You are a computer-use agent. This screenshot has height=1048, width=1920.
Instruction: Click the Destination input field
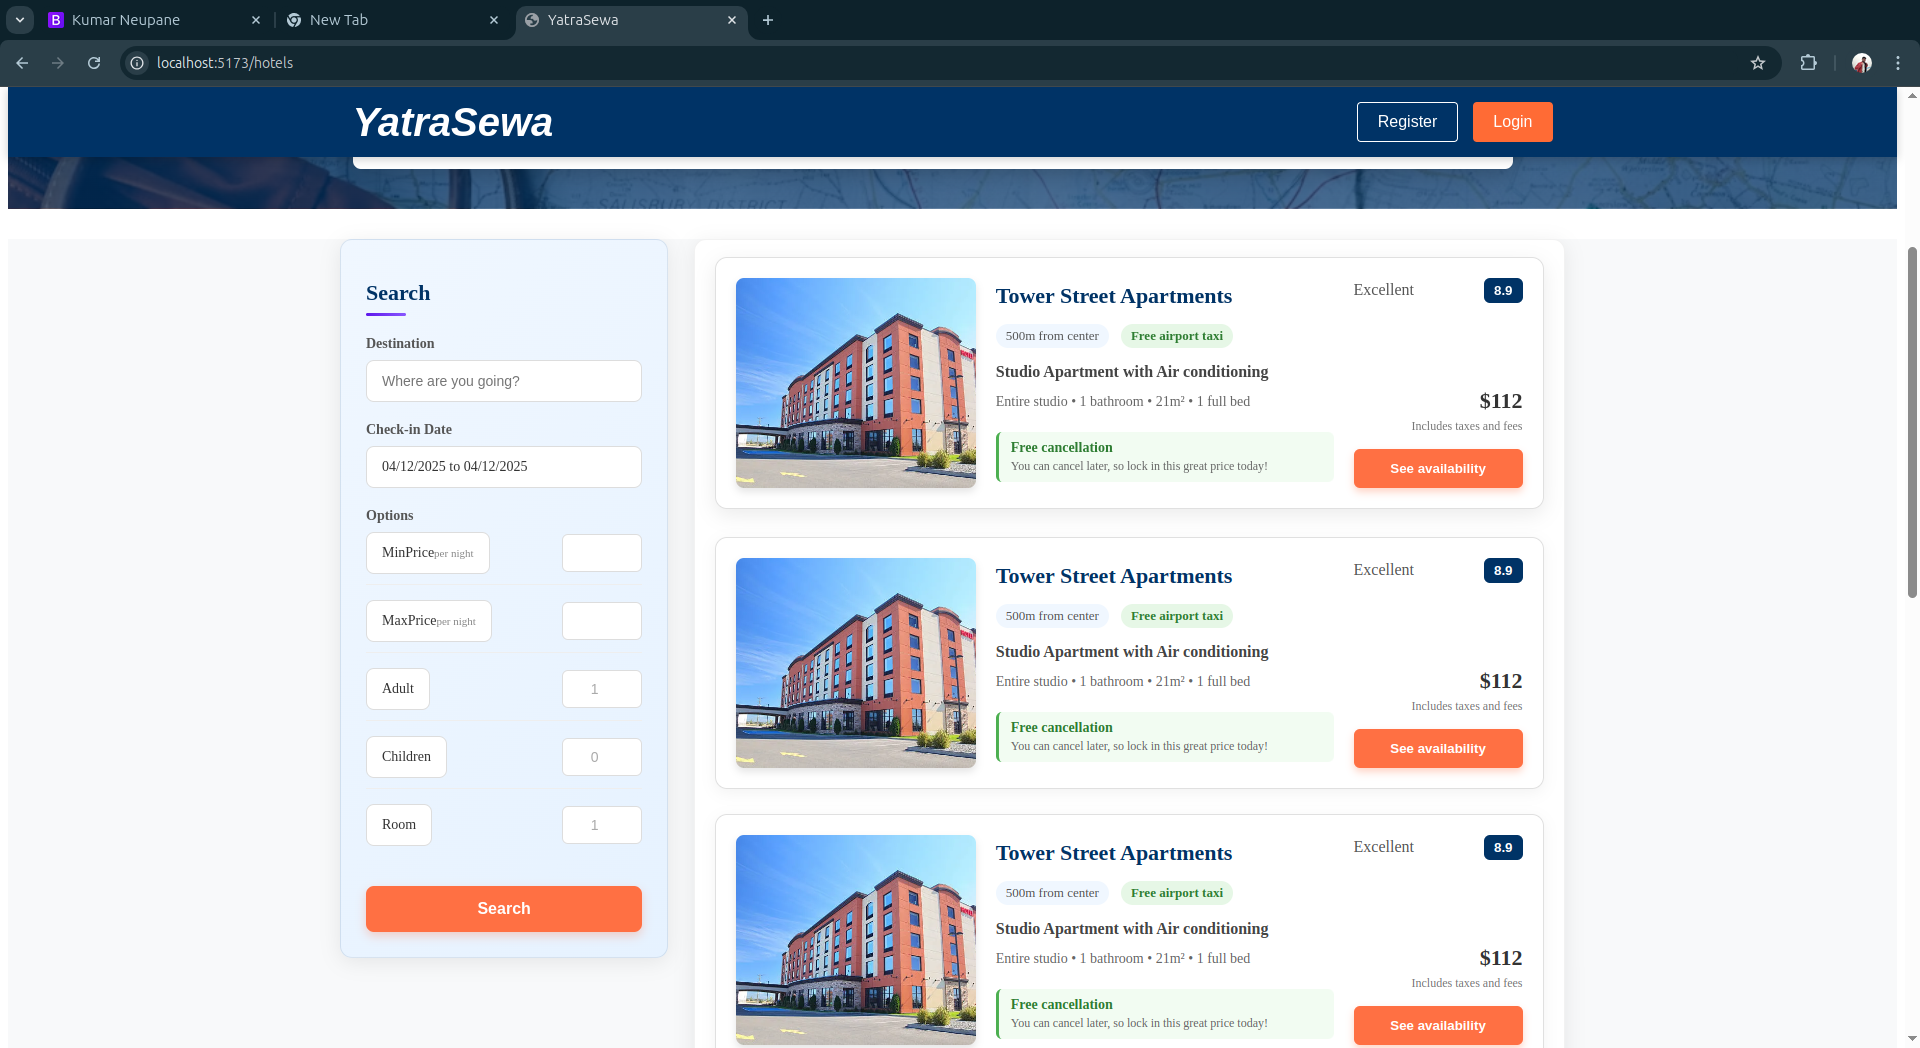(503, 381)
